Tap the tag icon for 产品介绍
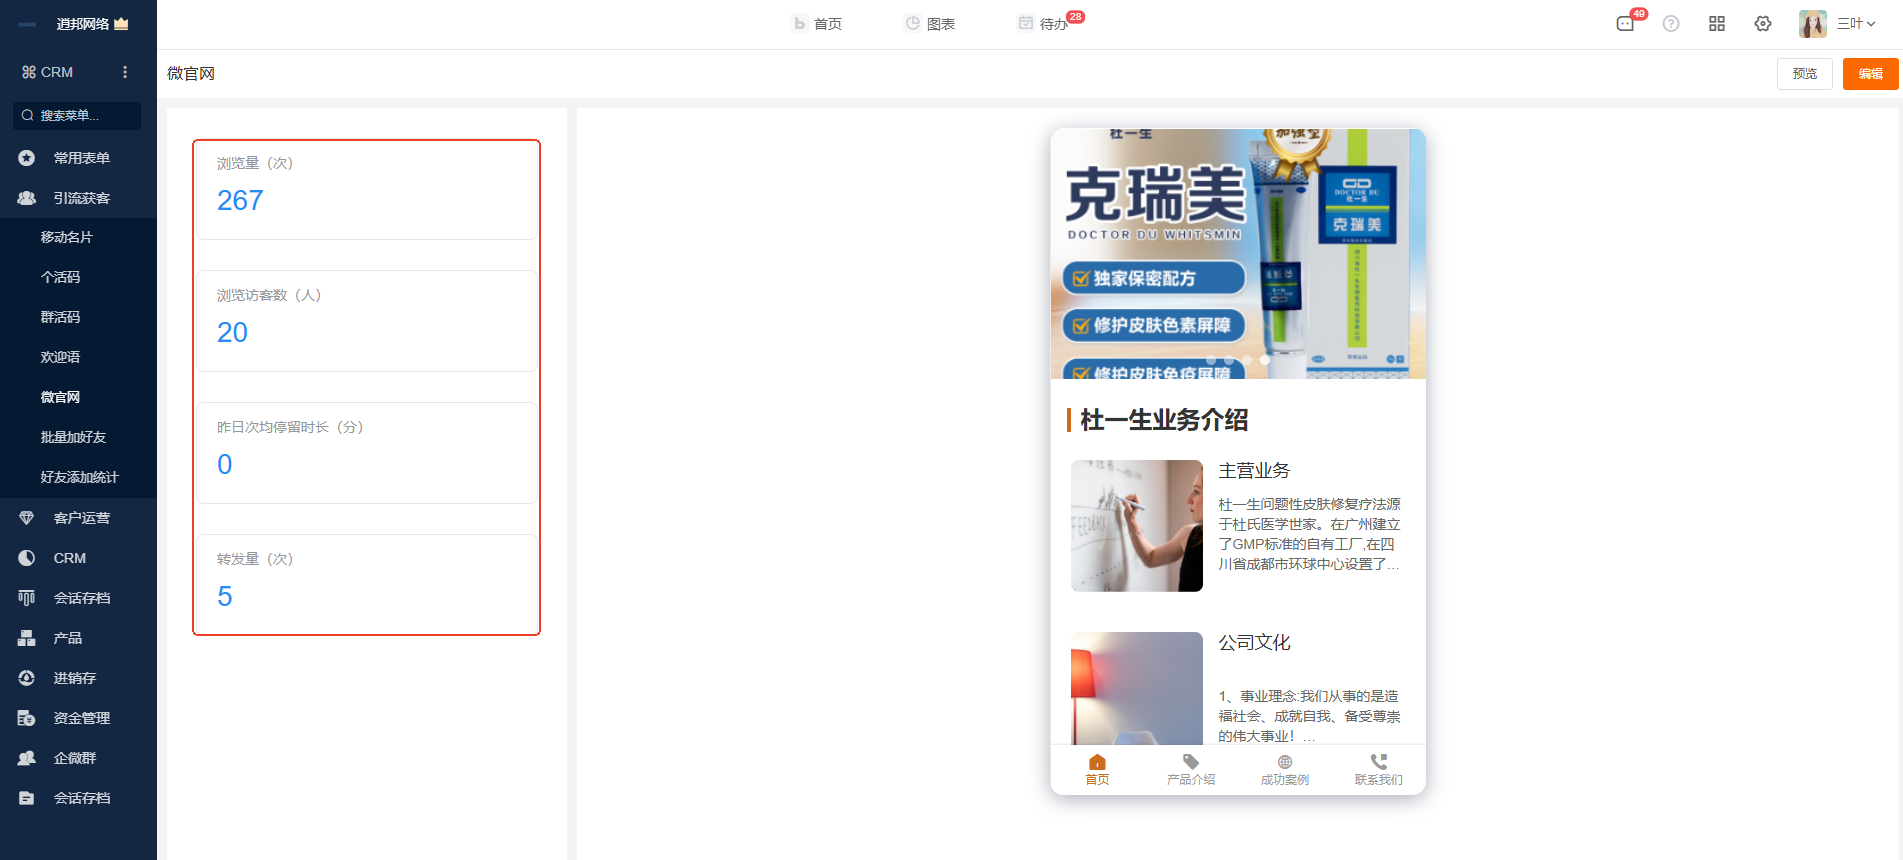 1190,762
